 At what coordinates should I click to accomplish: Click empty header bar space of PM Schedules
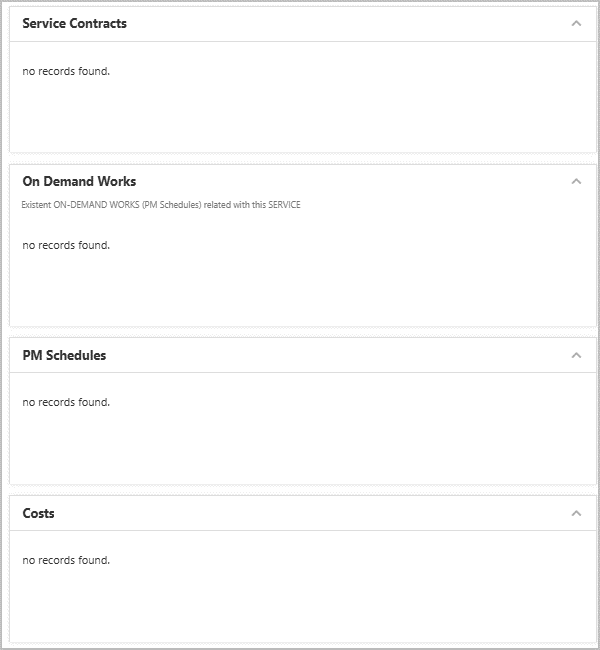[x=338, y=356]
